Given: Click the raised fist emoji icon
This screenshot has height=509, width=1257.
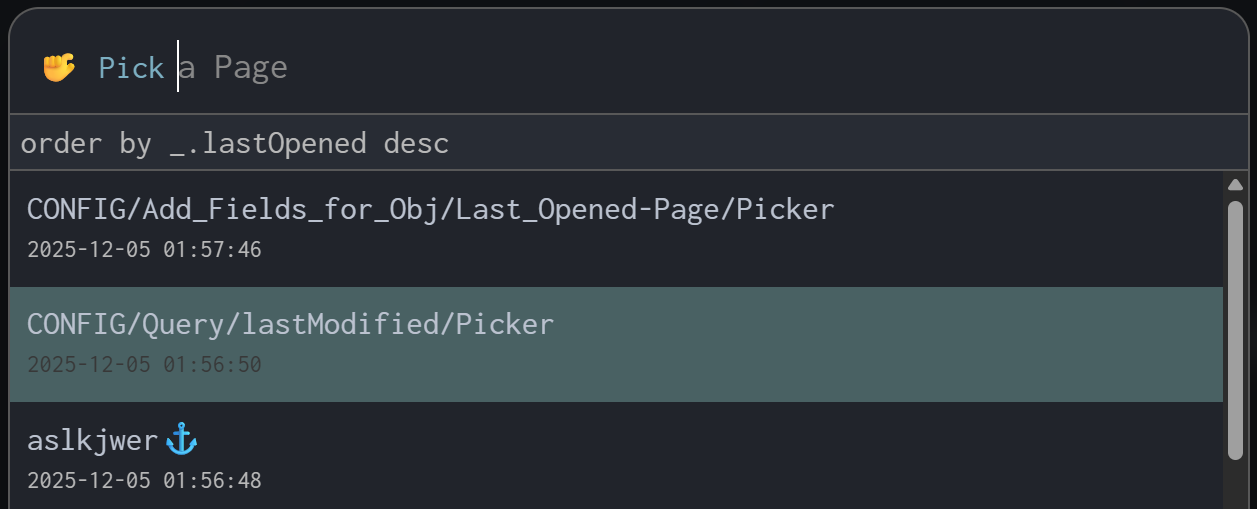Looking at the screenshot, I should (x=59, y=68).
